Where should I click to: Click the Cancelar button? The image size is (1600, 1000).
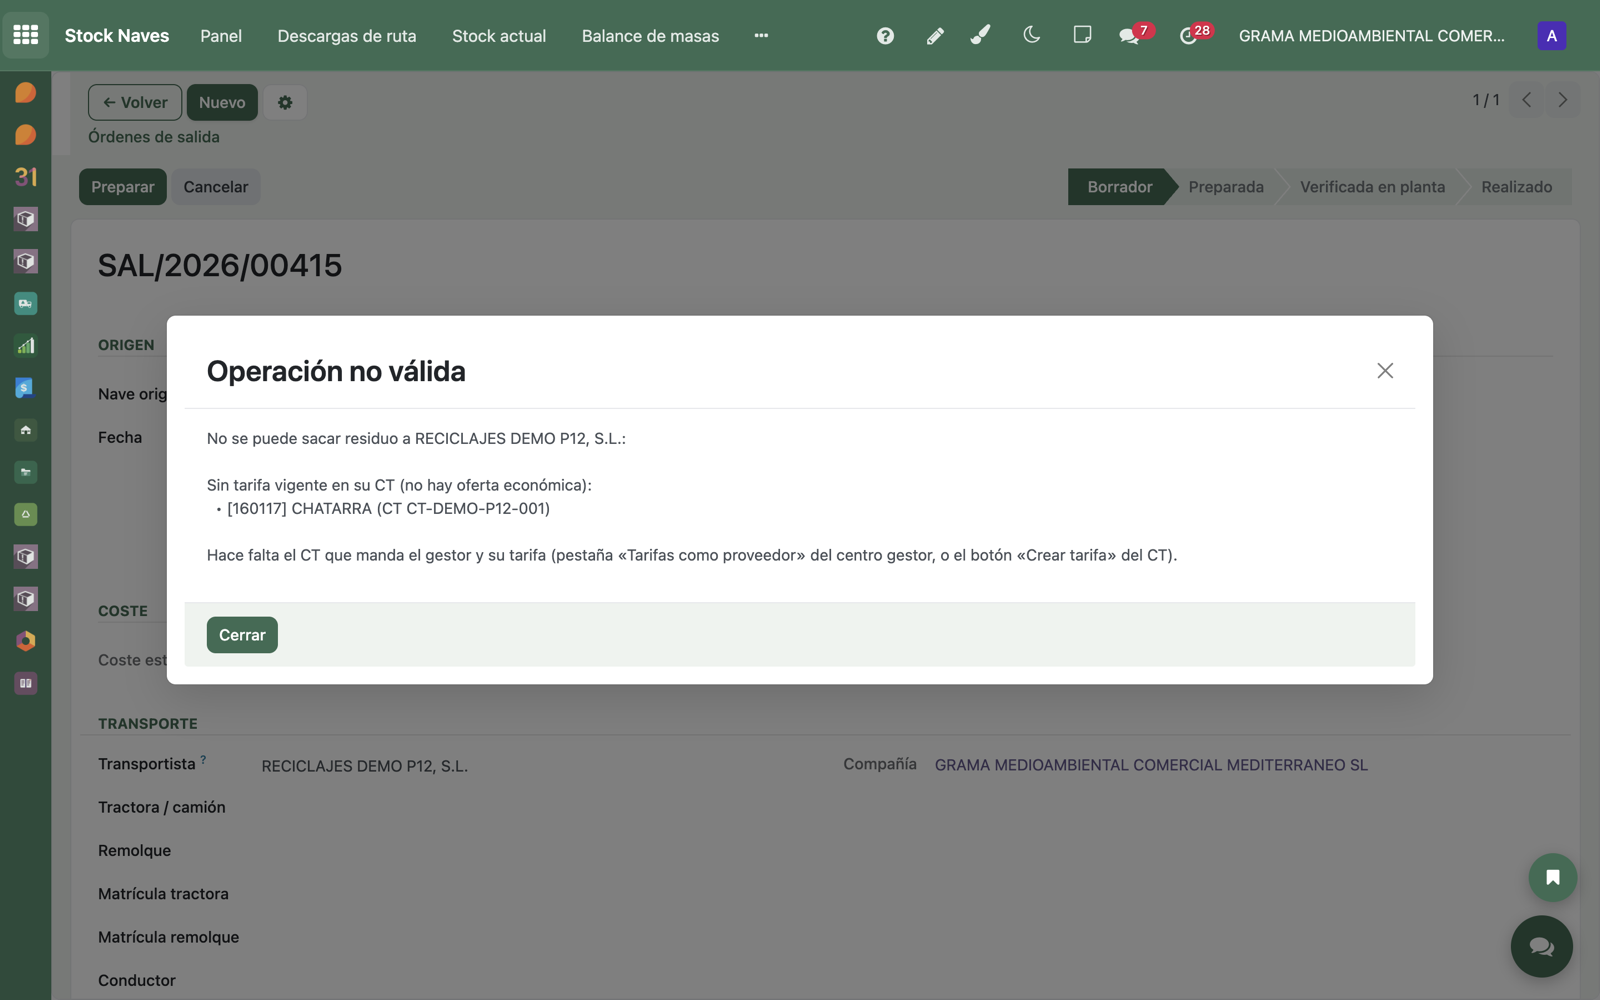tap(216, 187)
